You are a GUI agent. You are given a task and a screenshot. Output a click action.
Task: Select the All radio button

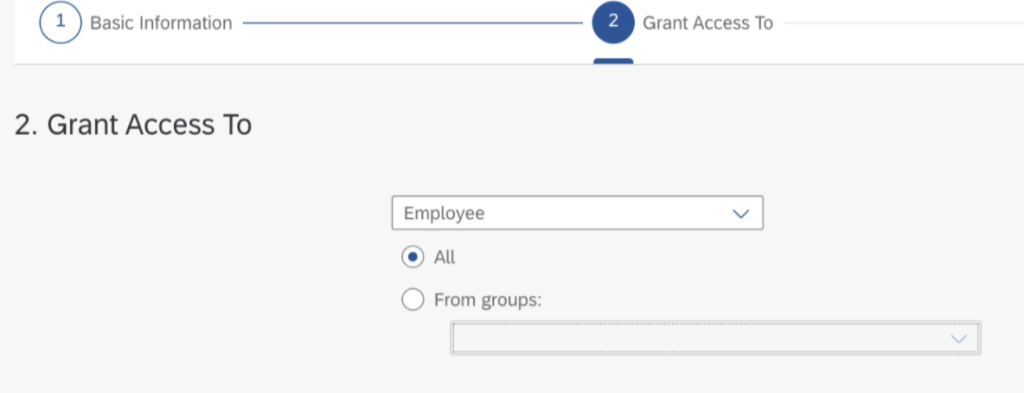tap(412, 257)
